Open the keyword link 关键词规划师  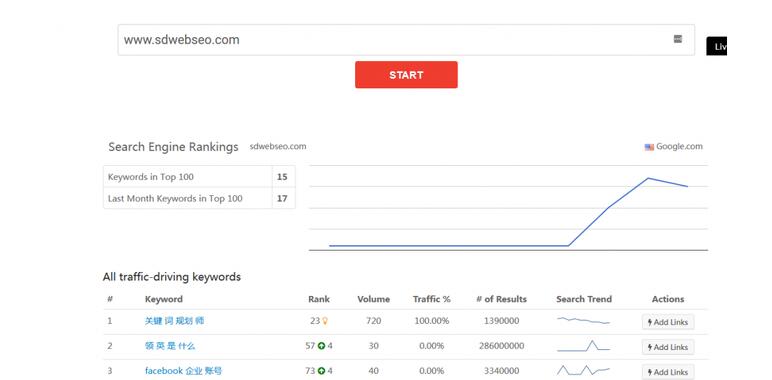[x=174, y=321]
